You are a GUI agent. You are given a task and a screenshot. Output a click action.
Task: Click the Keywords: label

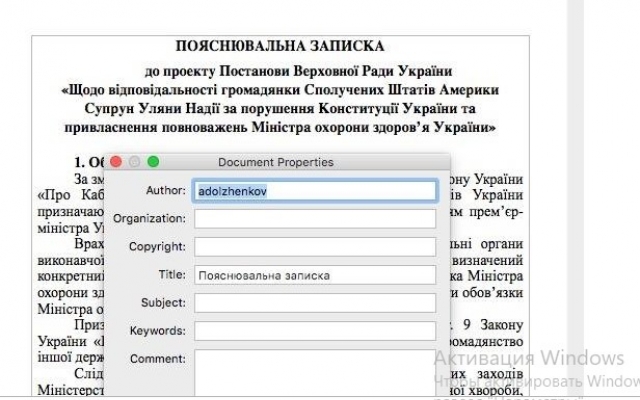tap(158, 331)
